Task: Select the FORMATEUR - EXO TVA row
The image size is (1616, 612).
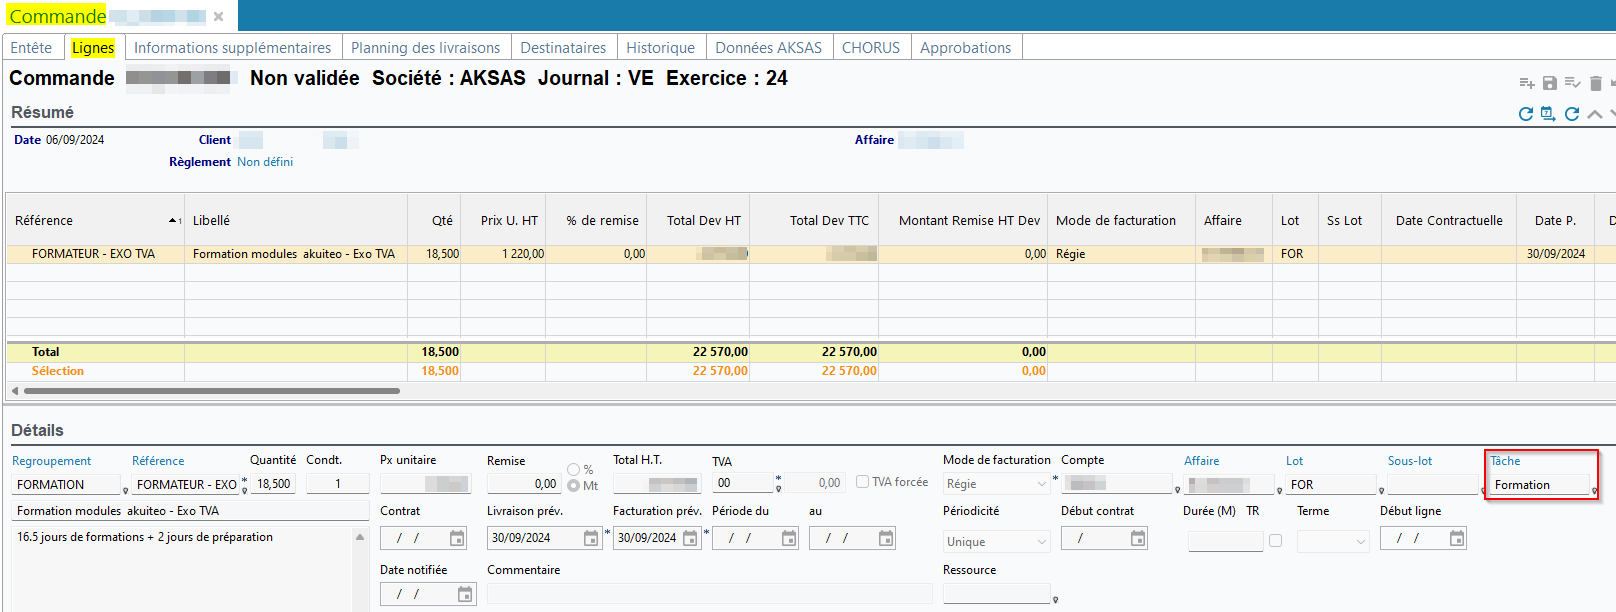Action: coord(810,254)
